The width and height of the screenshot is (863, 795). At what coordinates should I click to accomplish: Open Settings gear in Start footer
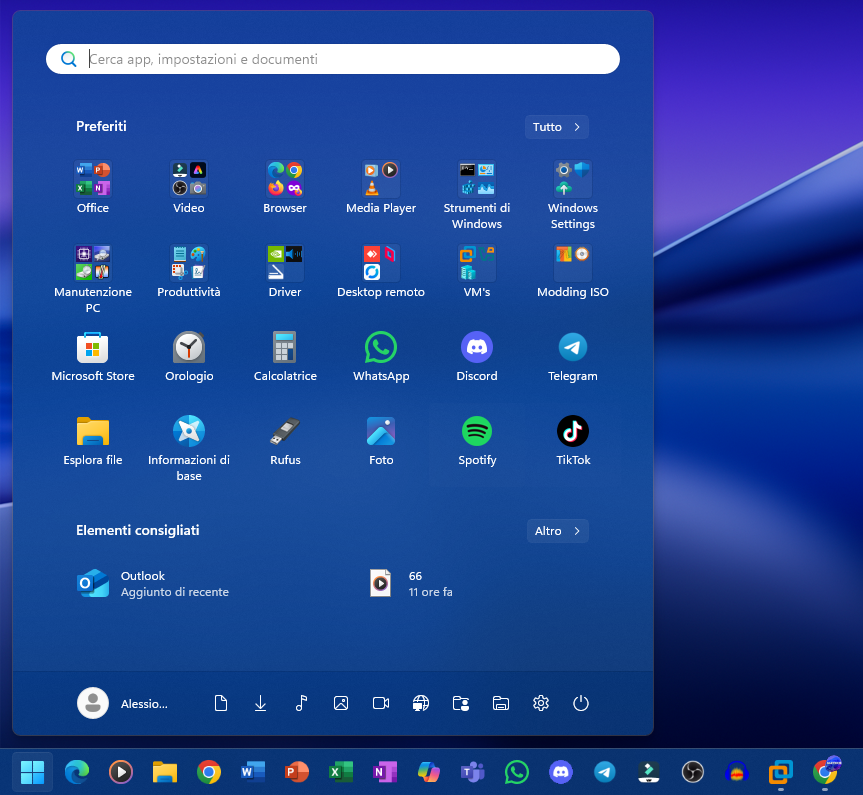[541, 703]
